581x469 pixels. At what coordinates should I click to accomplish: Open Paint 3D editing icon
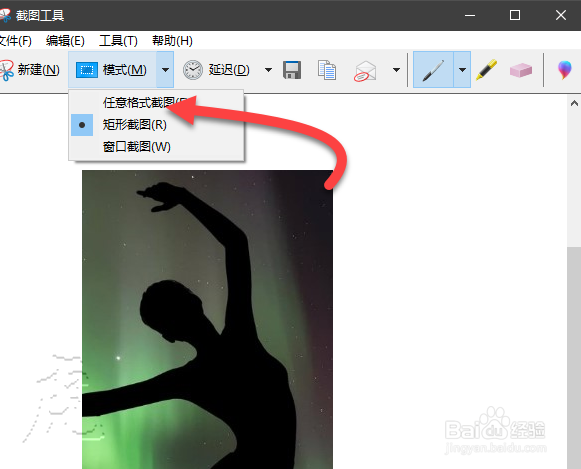click(x=564, y=70)
